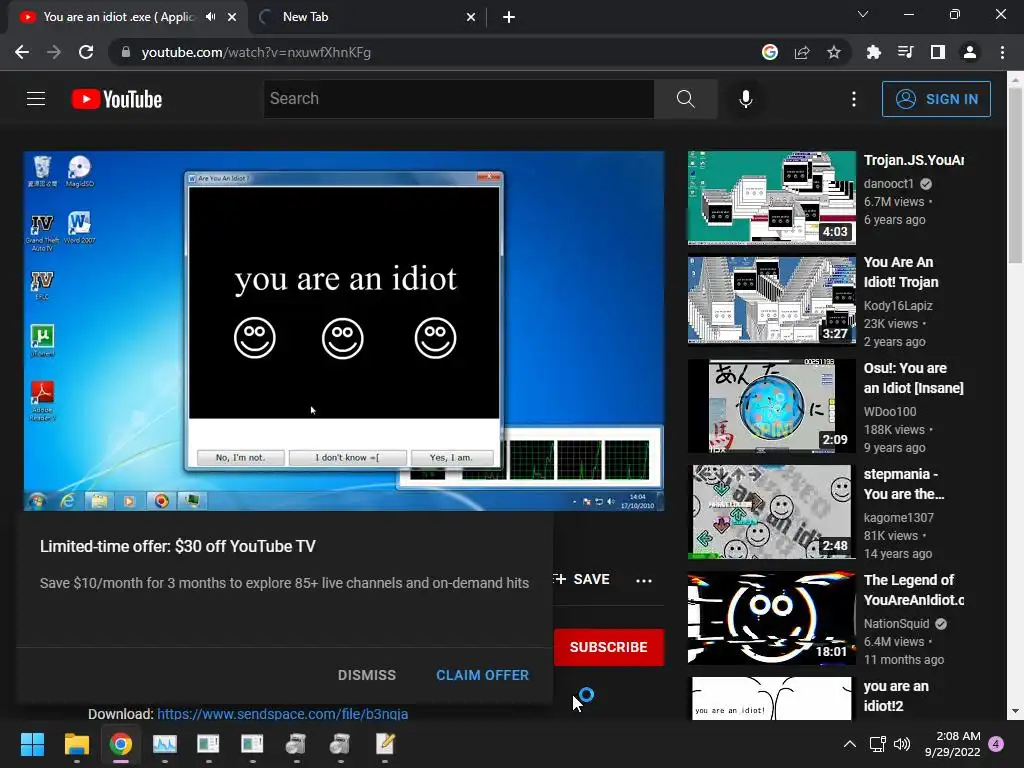
Task: Click the NationSquid channel name
Action: click(896, 624)
